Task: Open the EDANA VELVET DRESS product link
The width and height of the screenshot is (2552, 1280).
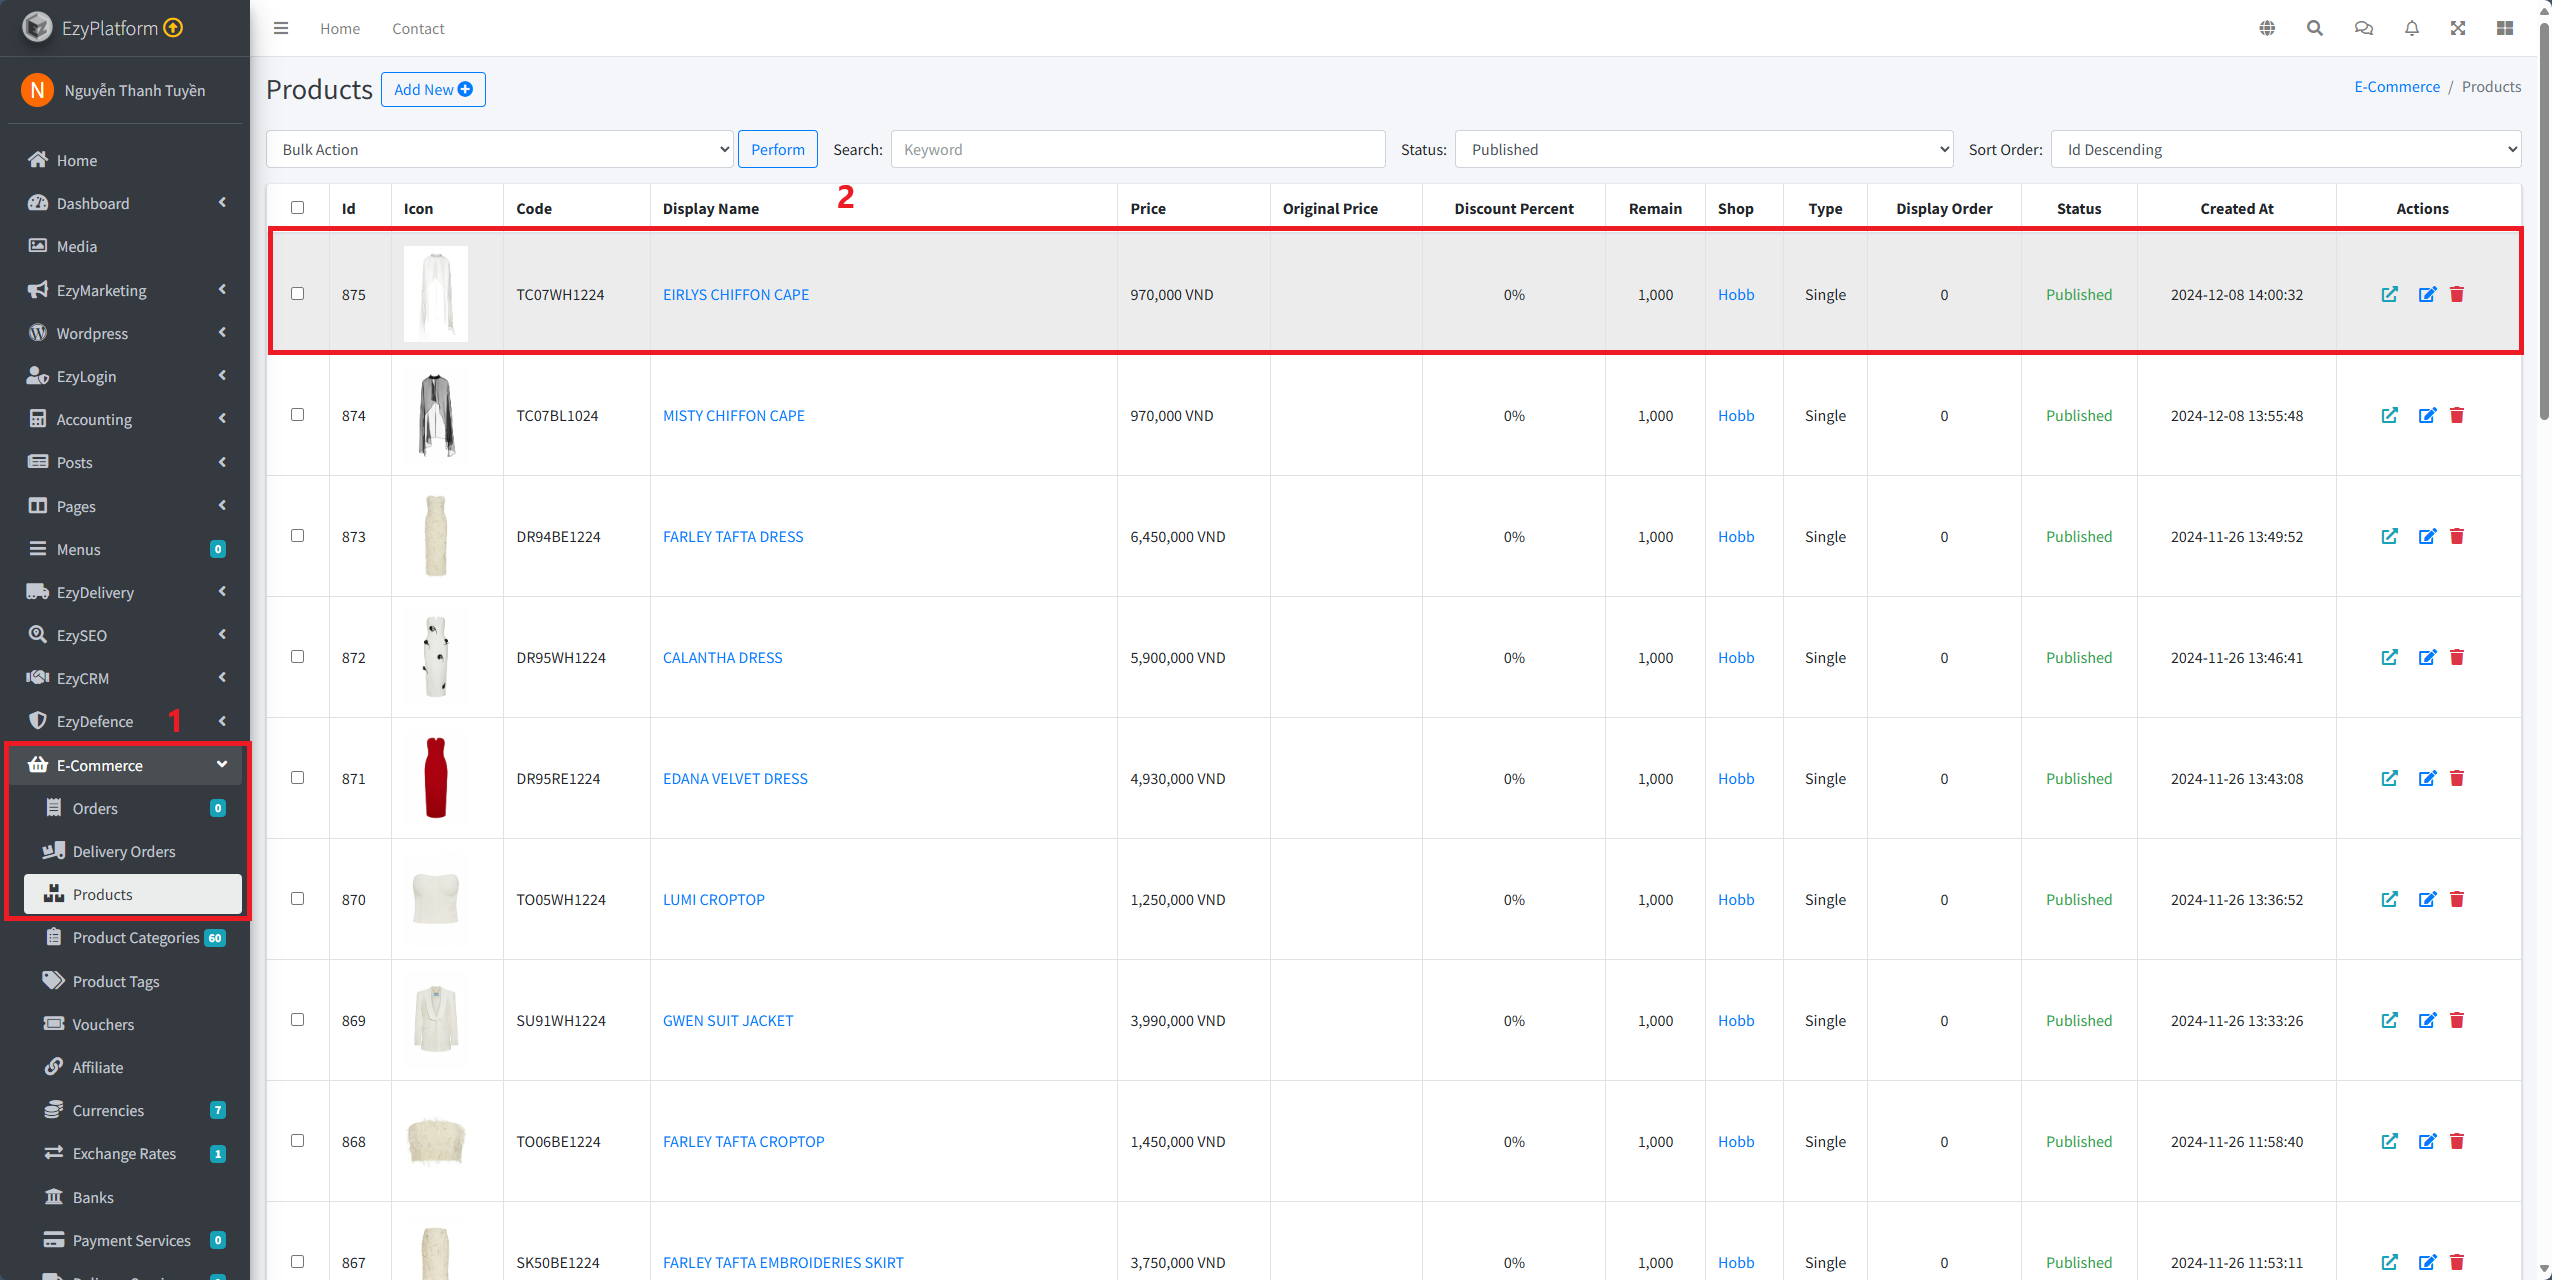Action: coord(735,778)
